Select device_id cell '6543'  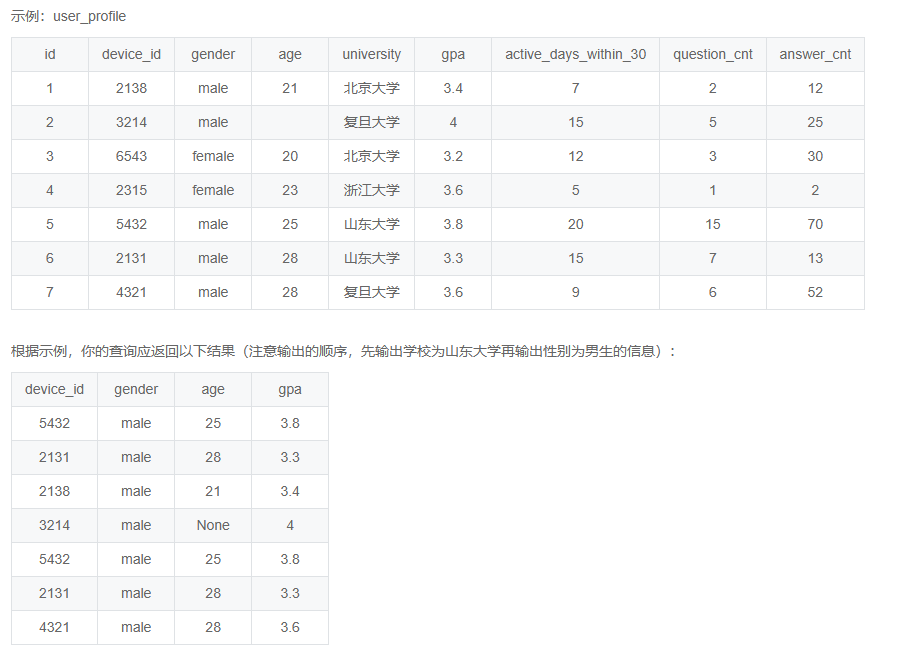point(131,156)
